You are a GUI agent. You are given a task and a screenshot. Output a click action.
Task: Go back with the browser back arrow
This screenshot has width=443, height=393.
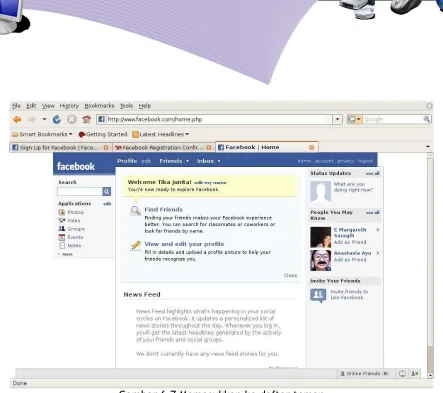pyautogui.click(x=17, y=119)
